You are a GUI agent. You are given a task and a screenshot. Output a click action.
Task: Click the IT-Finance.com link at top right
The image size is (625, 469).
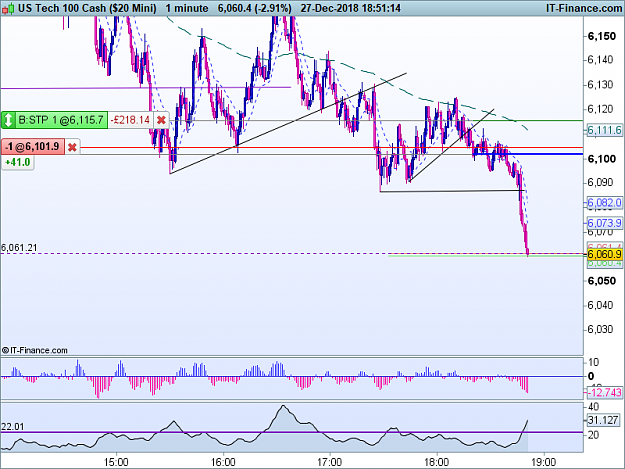click(584, 8)
